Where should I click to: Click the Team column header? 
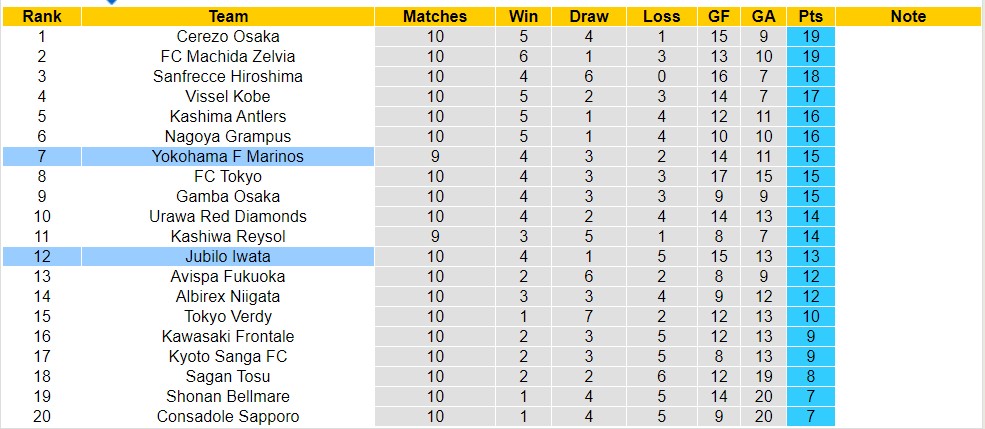[x=229, y=16]
